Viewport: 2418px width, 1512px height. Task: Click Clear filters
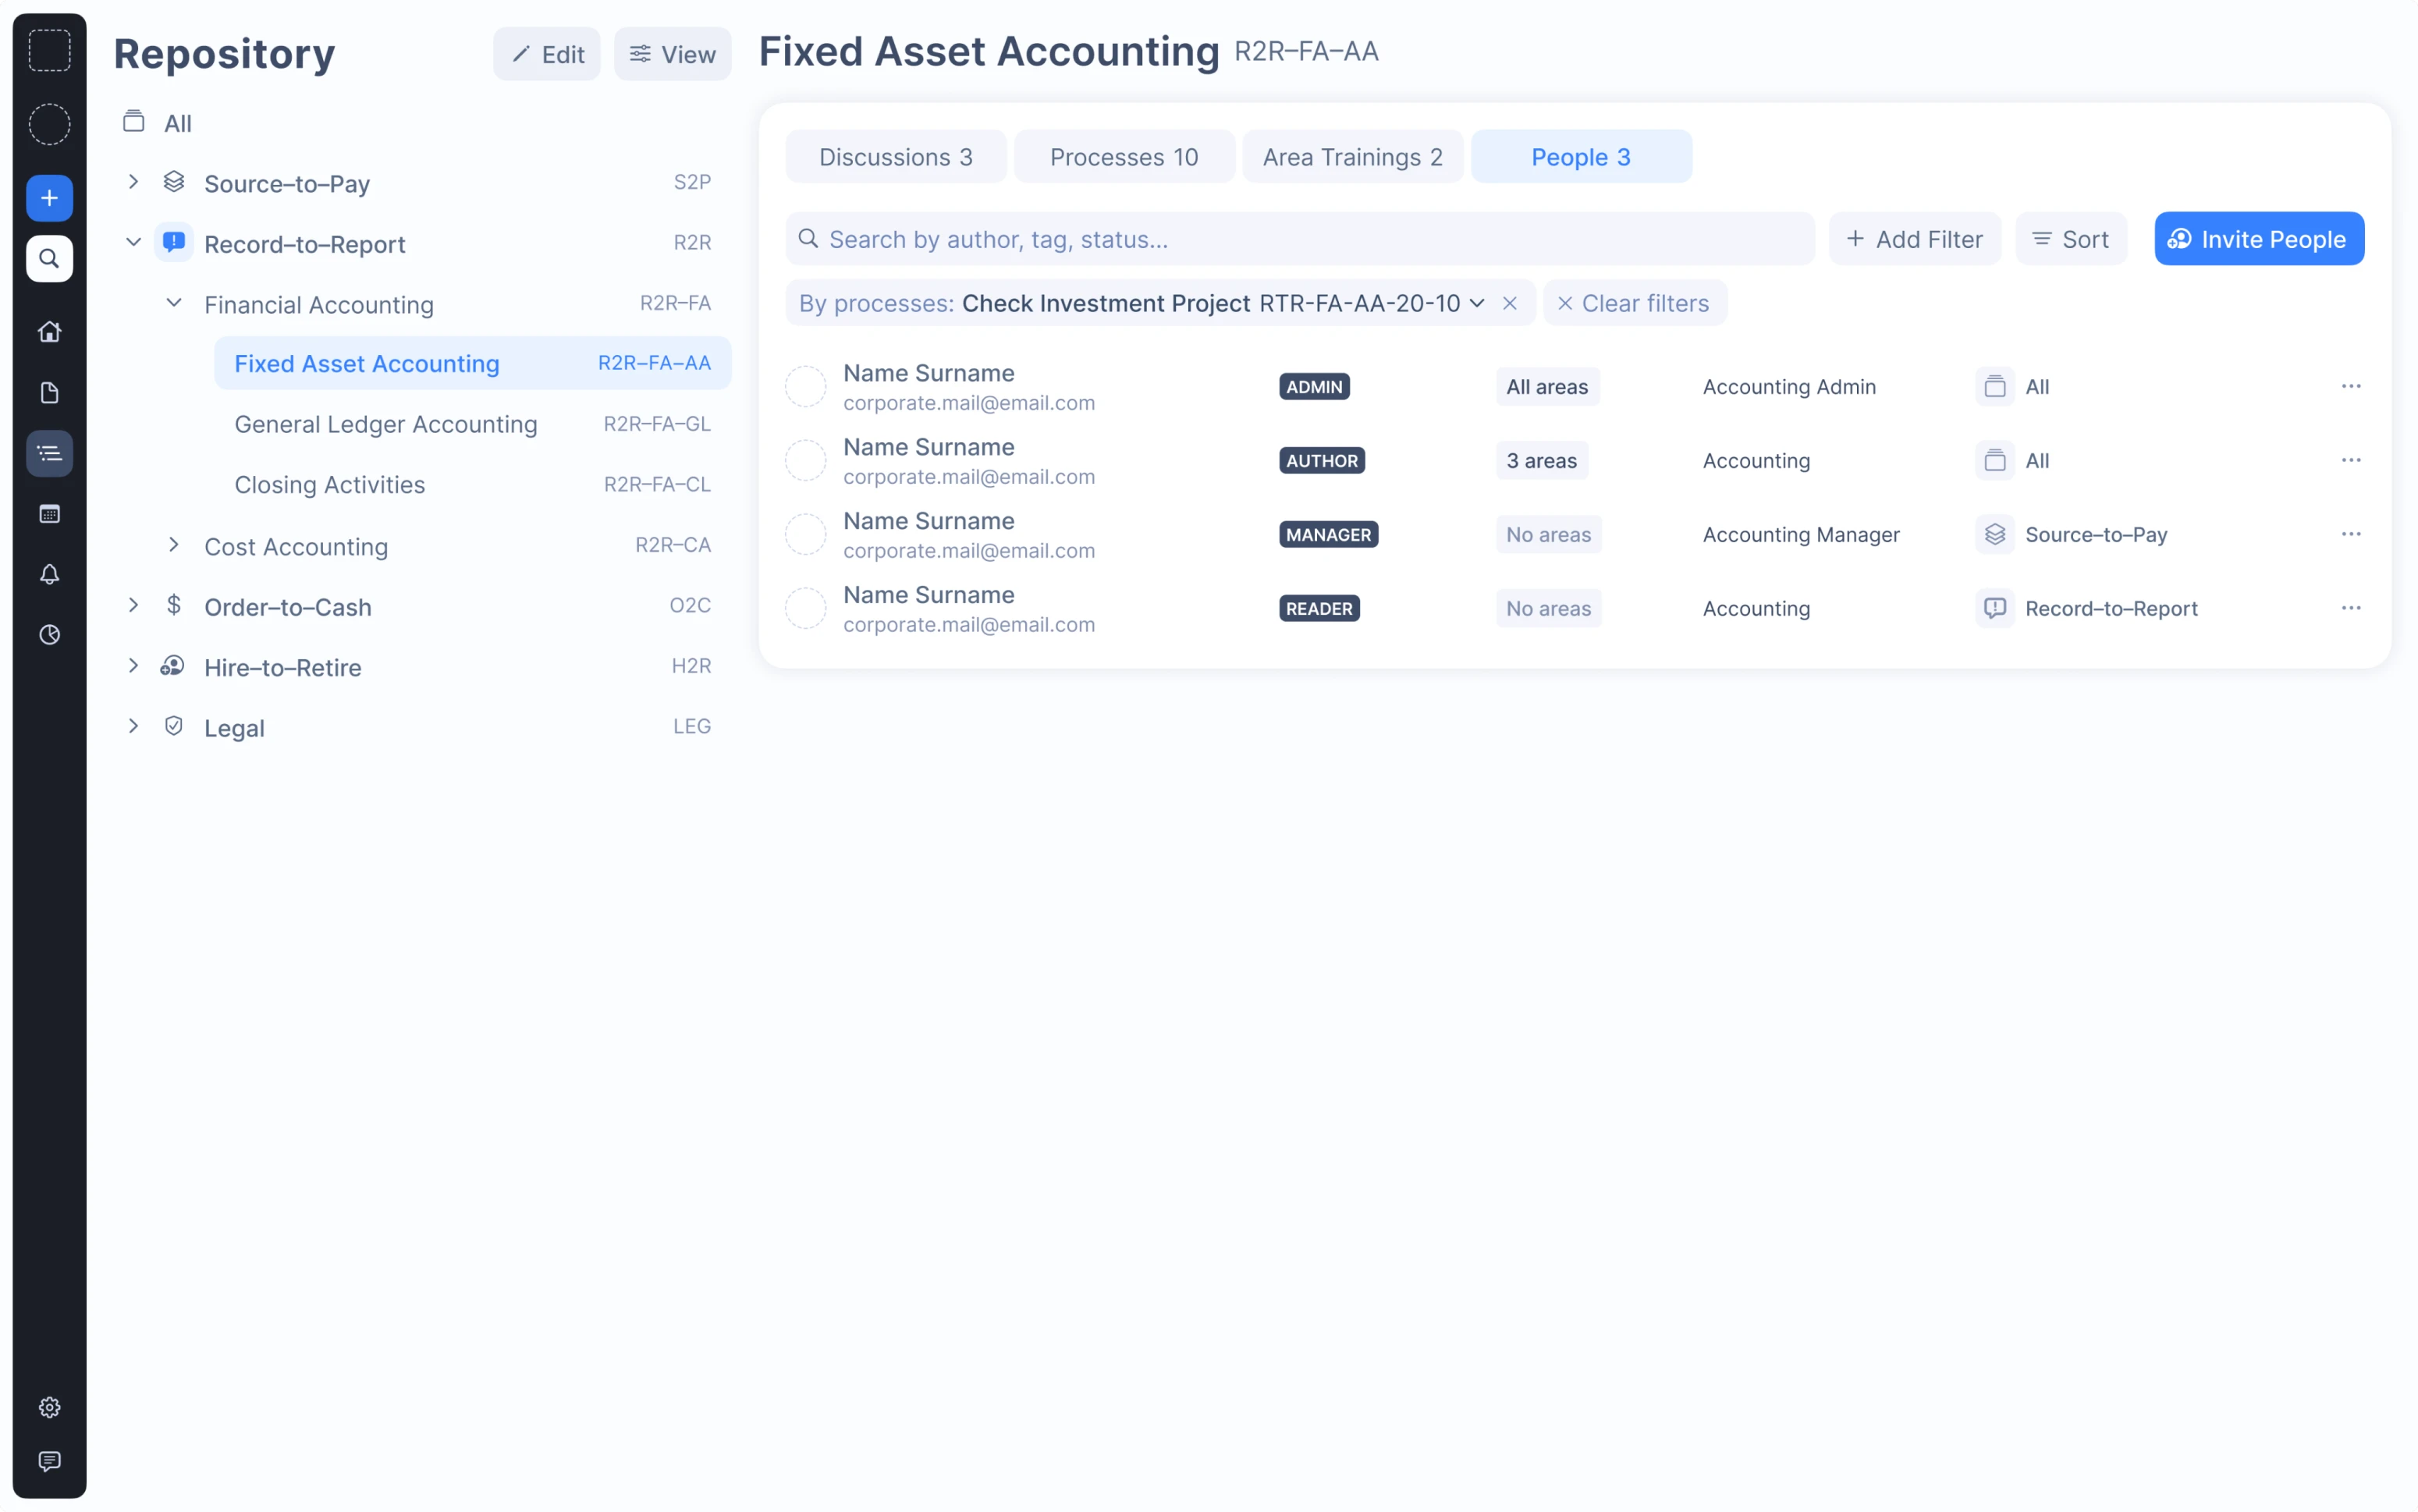[x=1634, y=303]
